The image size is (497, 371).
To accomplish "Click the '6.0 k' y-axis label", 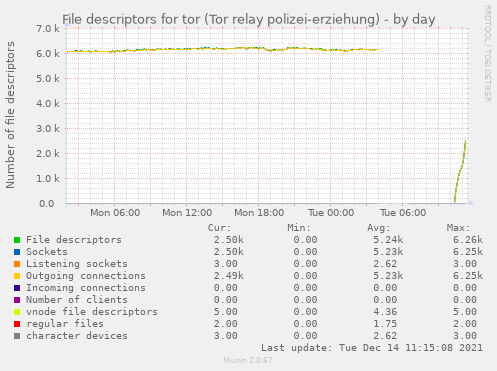I will click(48, 54).
